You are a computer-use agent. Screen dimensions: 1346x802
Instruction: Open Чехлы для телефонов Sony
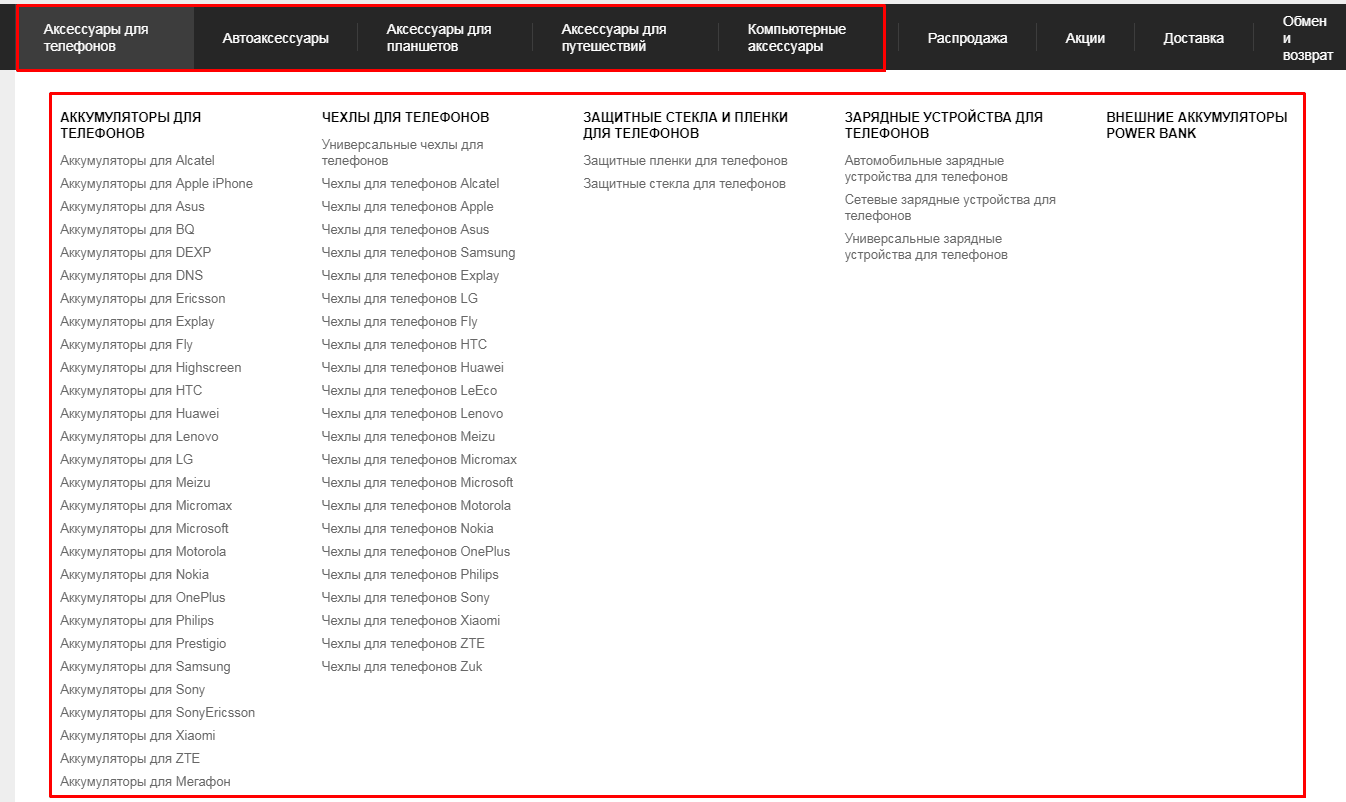[x=406, y=597]
